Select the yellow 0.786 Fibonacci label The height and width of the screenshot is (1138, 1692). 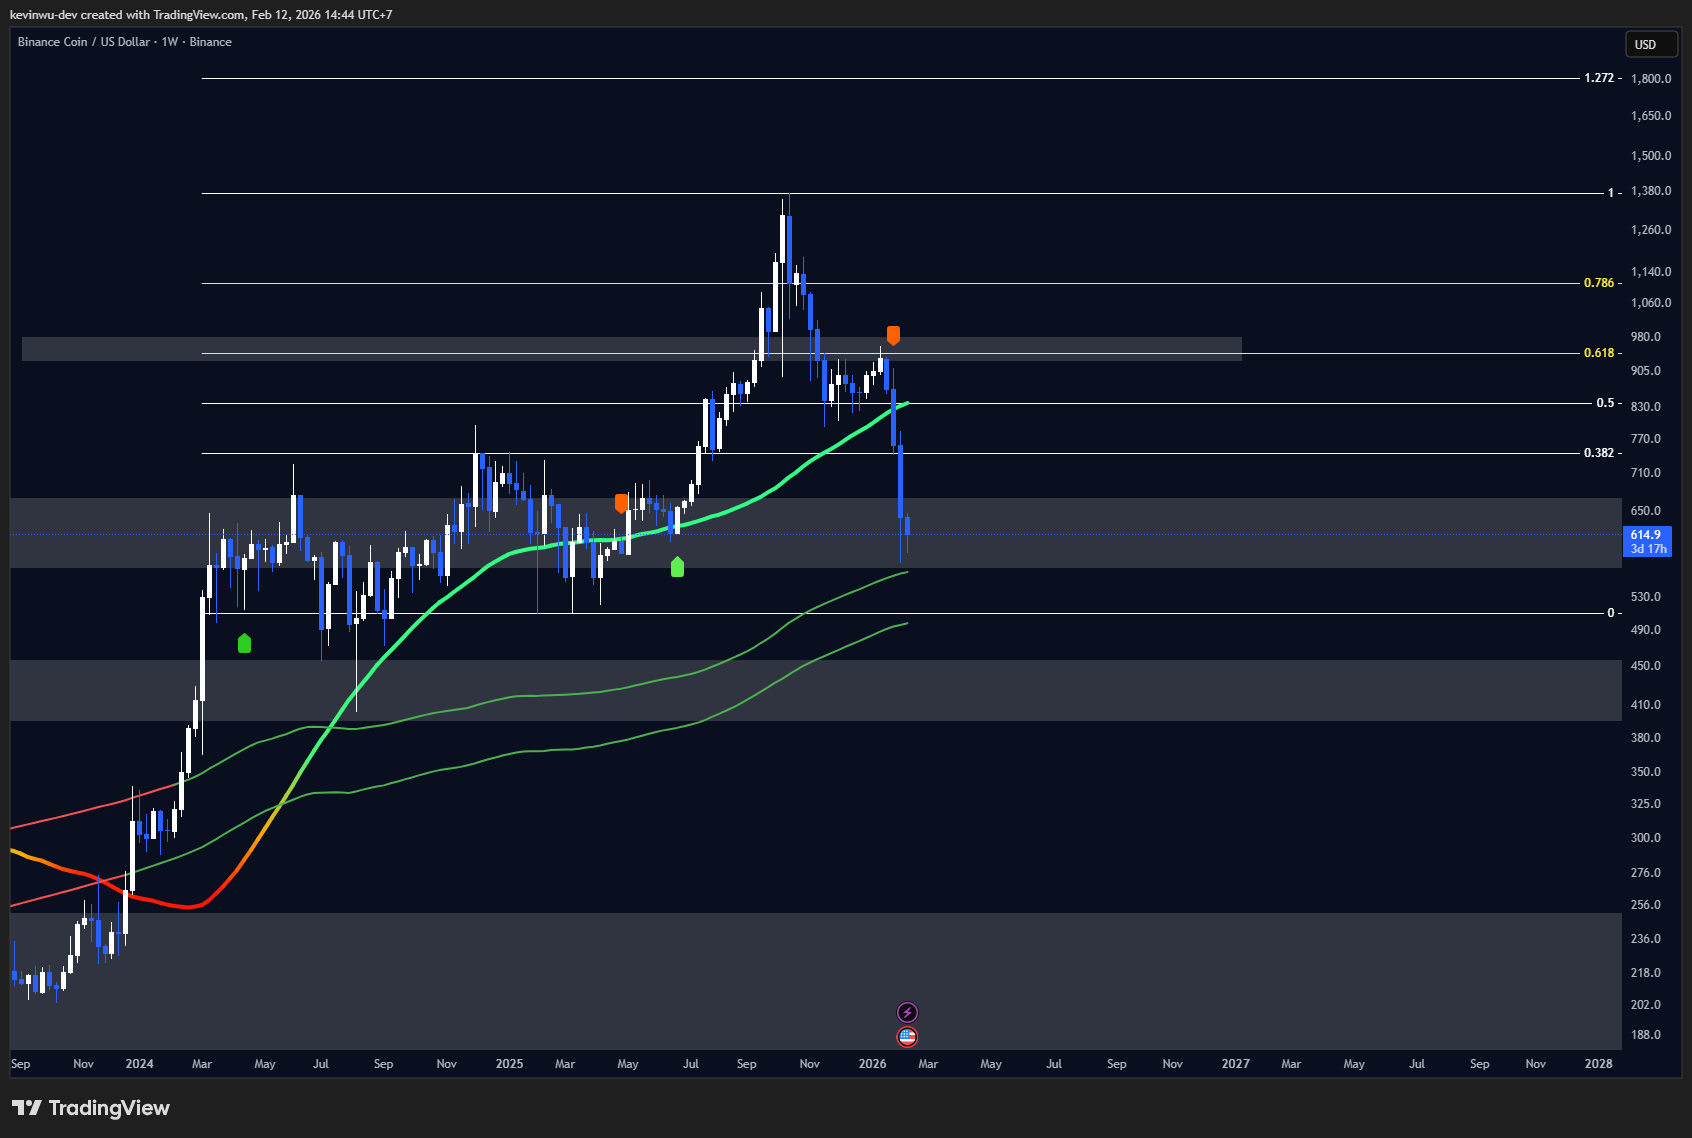[1598, 283]
